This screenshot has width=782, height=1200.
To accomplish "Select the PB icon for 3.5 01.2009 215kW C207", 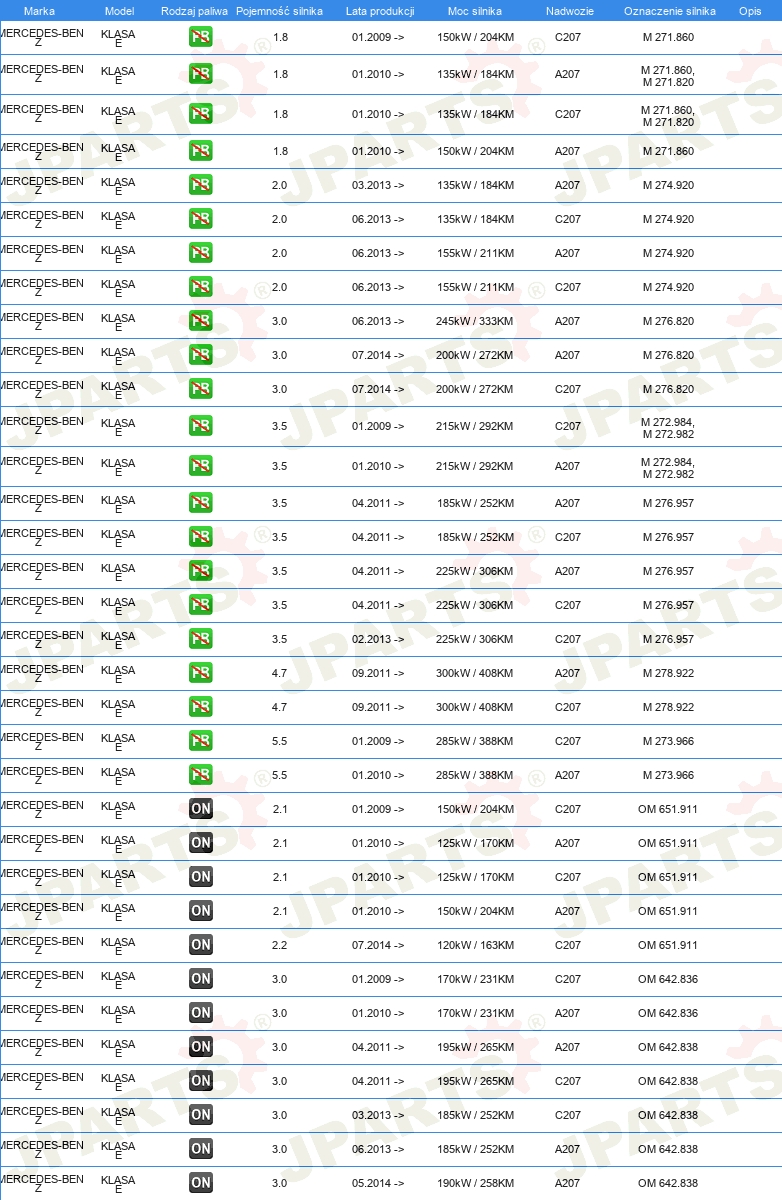I will point(201,426).
